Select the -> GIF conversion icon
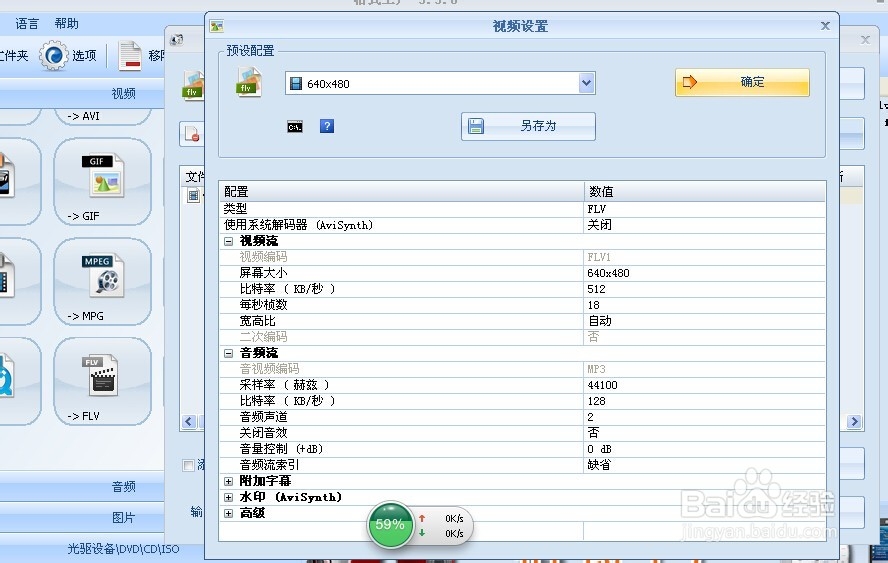888x563 pixels. [103, 181]
